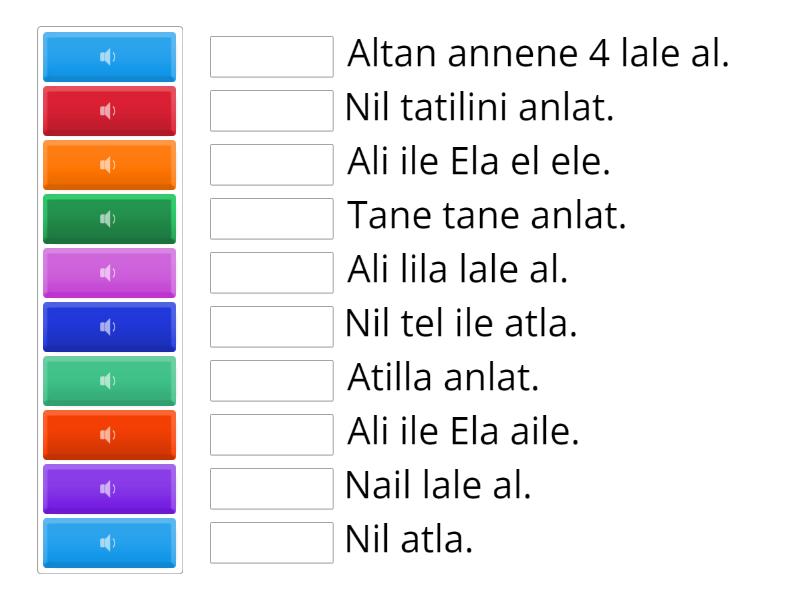The width and height of the screenshot is (800, 600).
Task: Play the light blue audio button above red
Action: (109, 57)
